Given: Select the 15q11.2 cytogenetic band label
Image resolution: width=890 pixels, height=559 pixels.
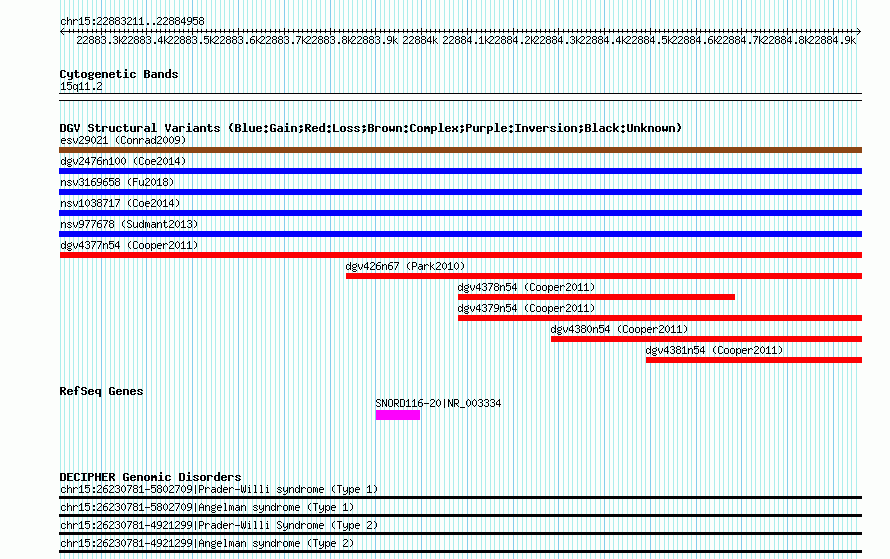Looking at the screenshot, I should [x=81, y=86].
